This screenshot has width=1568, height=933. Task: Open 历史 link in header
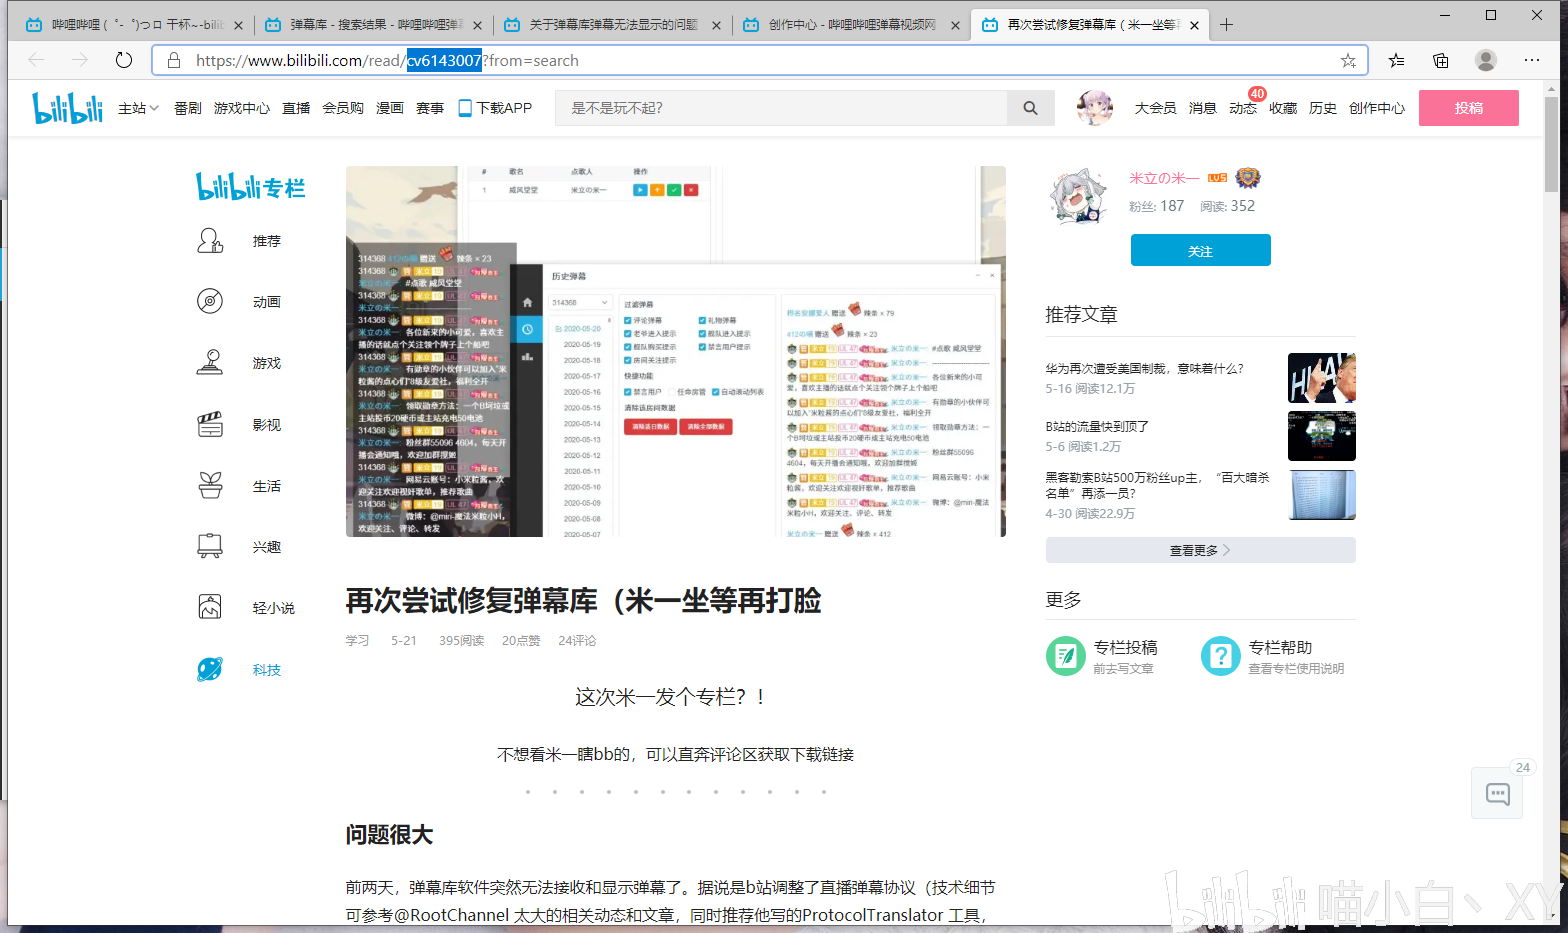click(x=1323, y=108)
